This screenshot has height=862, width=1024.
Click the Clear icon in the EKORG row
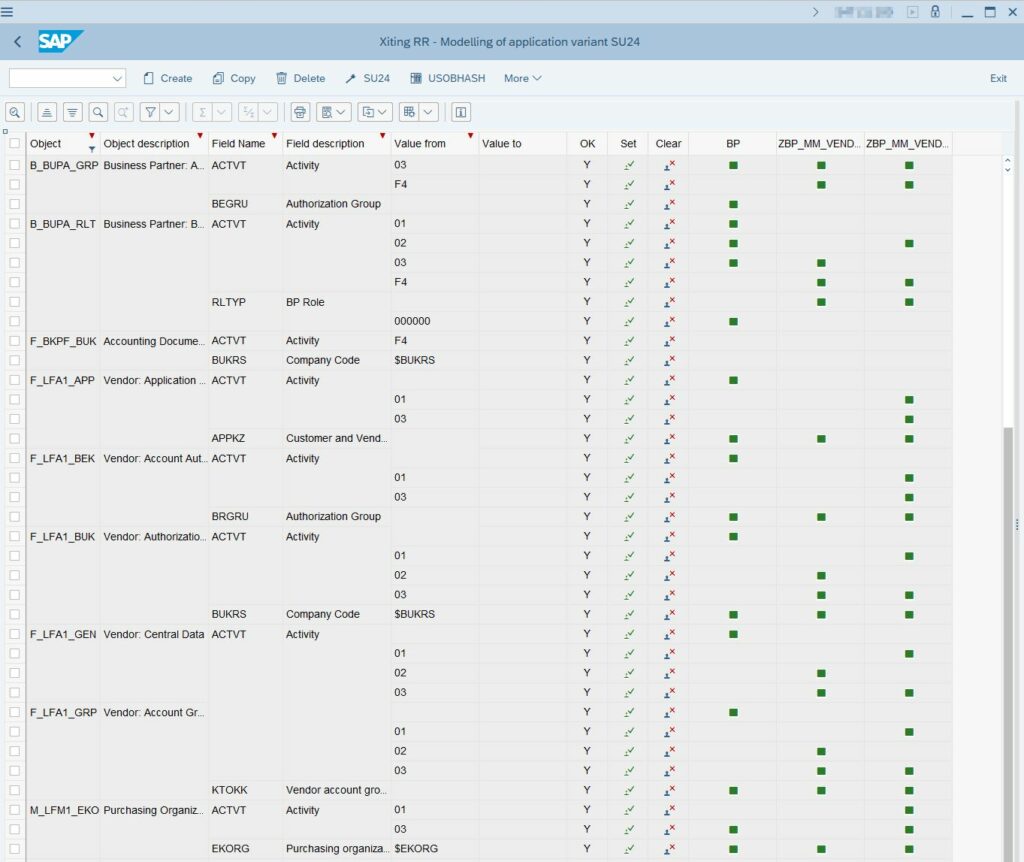(669, 849)
